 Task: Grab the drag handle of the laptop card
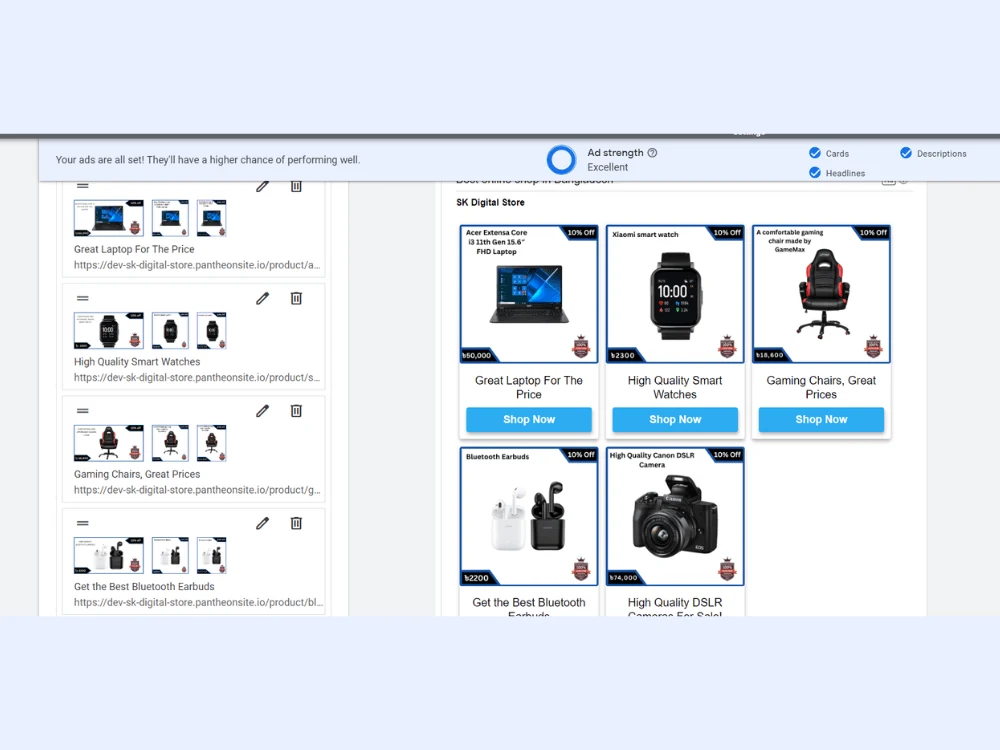point(82,186)
